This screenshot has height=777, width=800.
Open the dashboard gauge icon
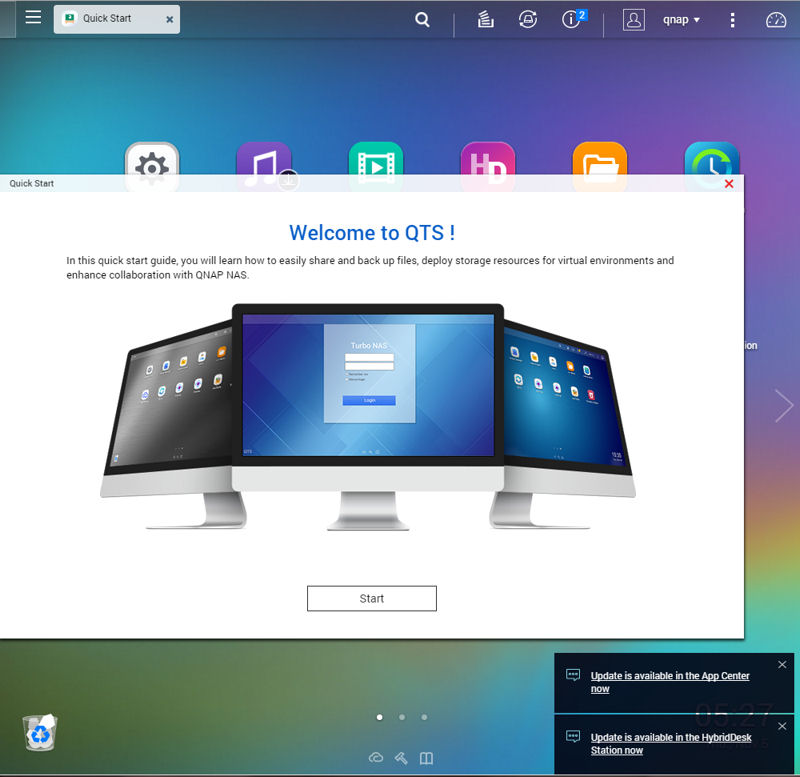(776, 20)
